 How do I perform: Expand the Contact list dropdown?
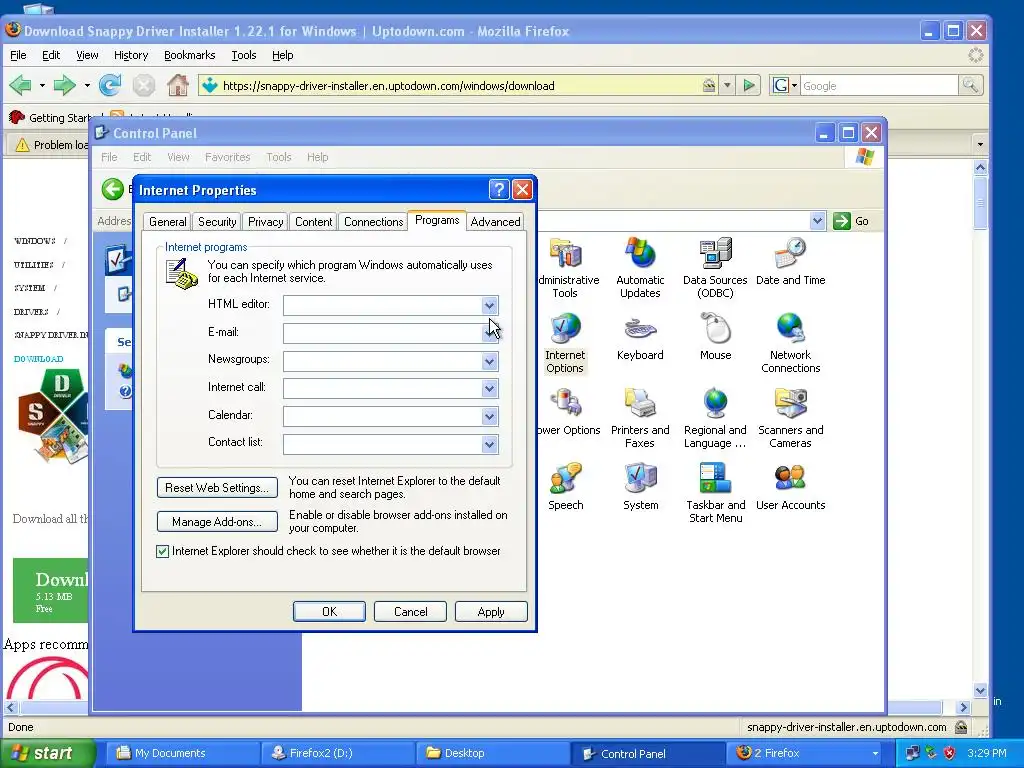click(x=489, y=444)
